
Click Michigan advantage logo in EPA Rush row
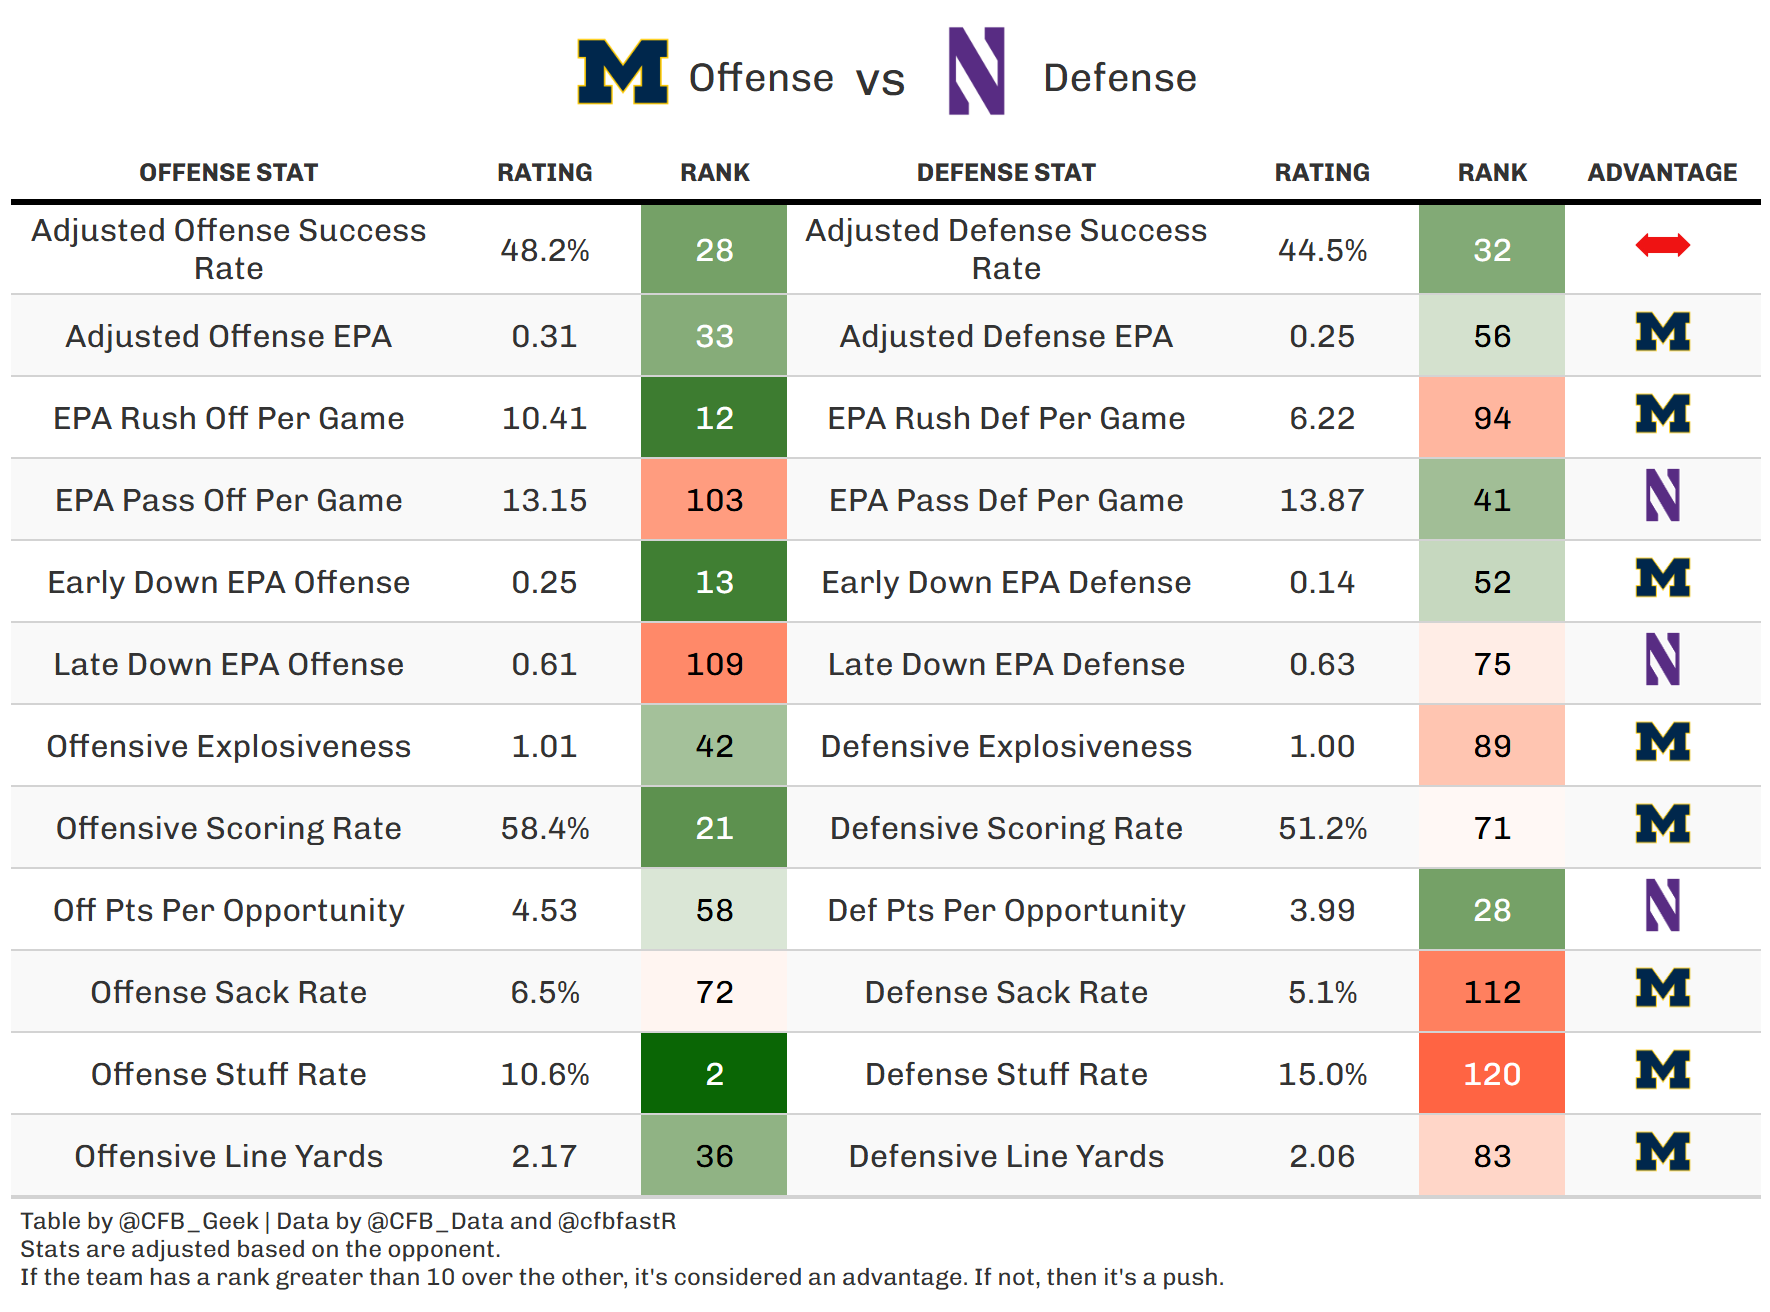pyautogui.click(x=1662, y=414)
